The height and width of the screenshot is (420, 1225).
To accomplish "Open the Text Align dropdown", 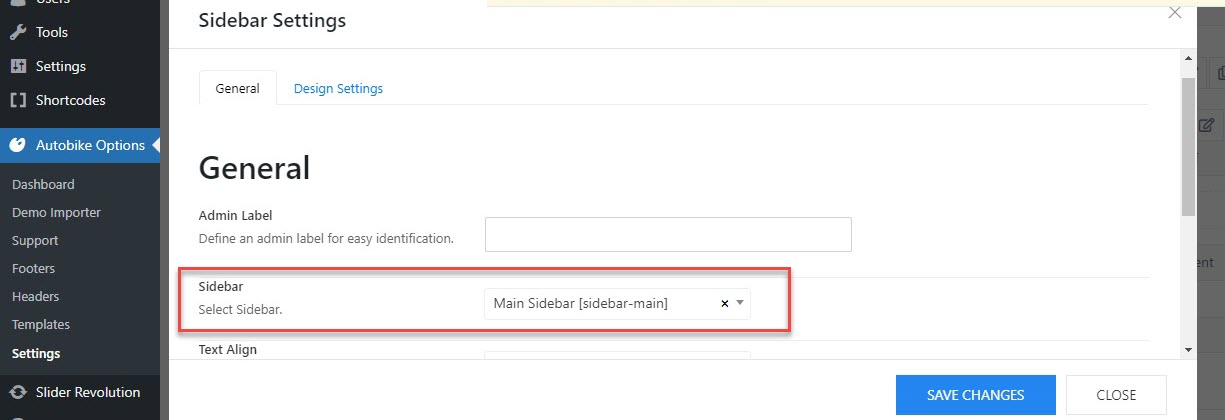I will [x=617, y=355].
